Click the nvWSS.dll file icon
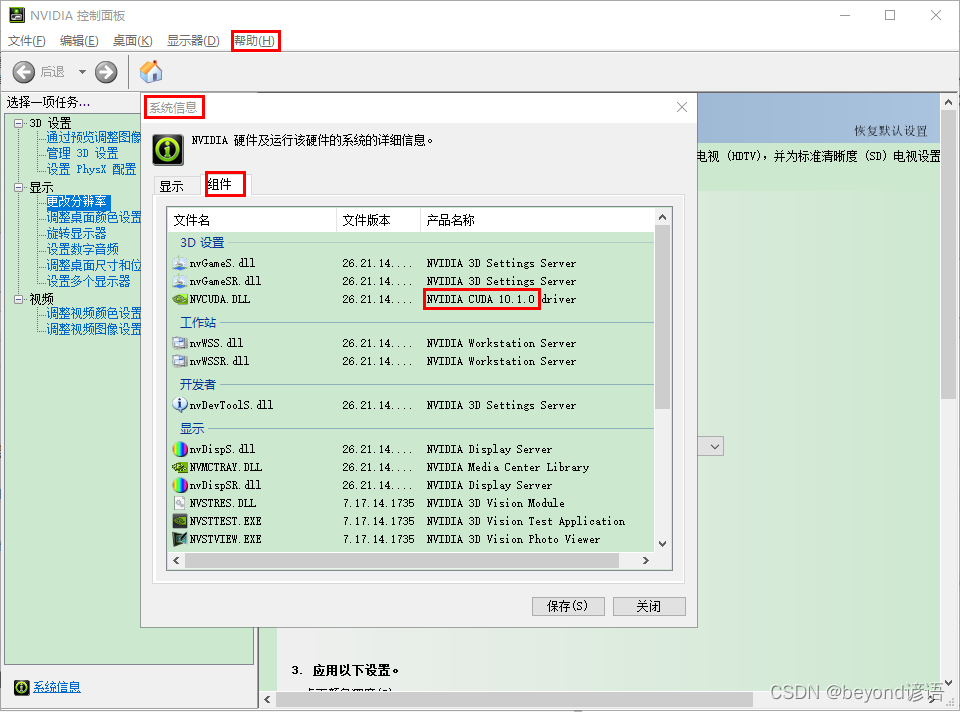This screenshot has height=712, width=960. tap(179, 343)
